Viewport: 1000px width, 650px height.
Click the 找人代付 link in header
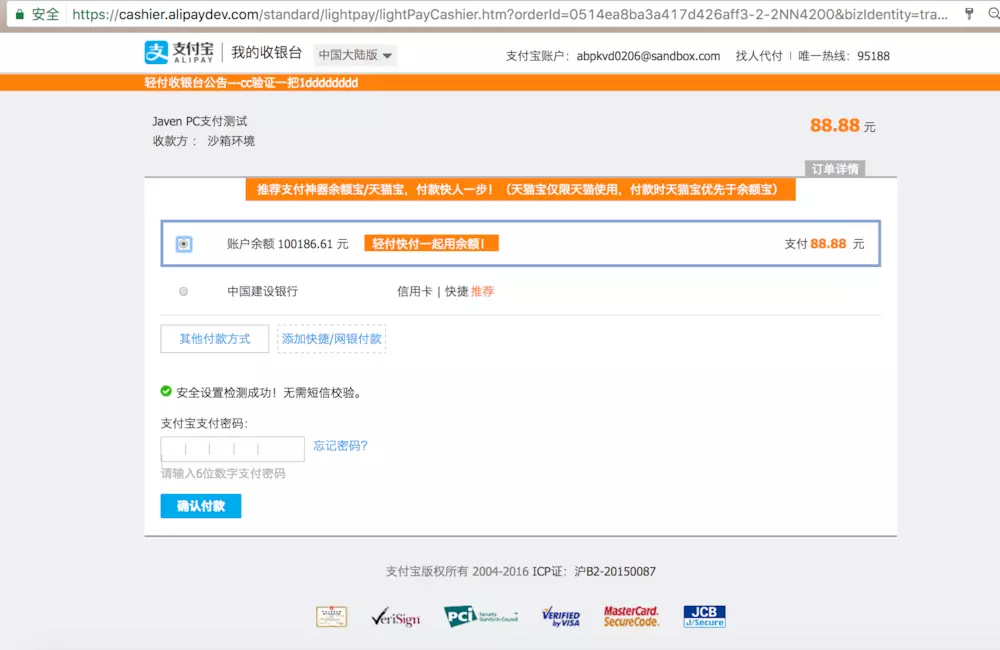[760, 56]
